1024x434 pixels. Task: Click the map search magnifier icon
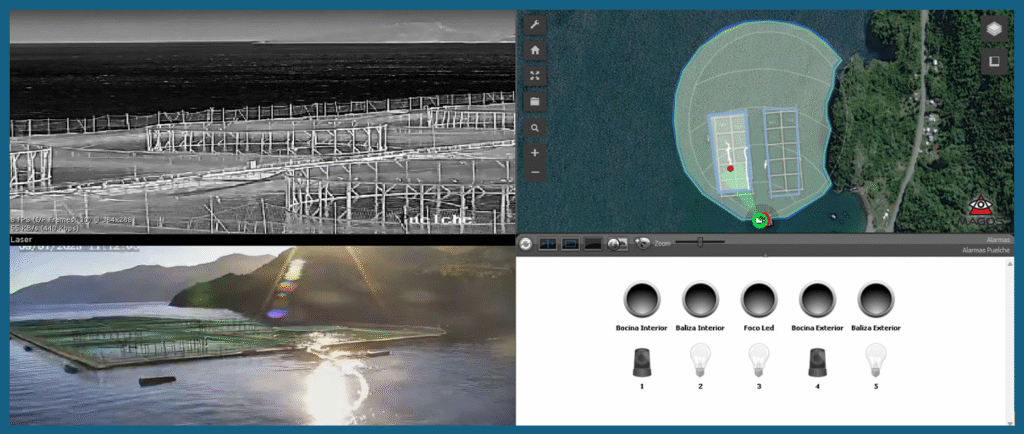click(535, 128)
